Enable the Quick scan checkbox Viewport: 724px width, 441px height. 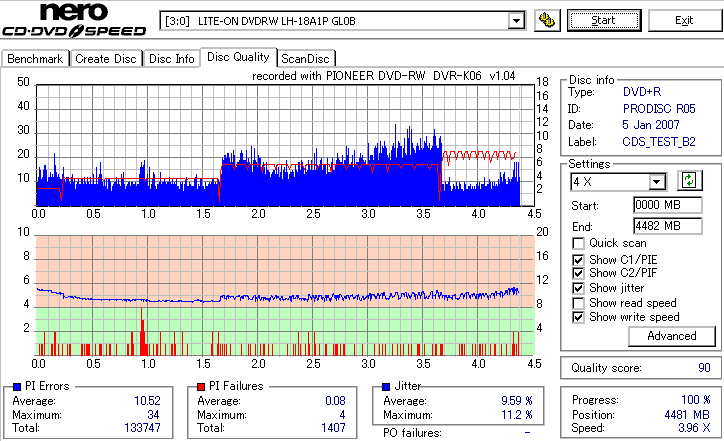(x=578, y=243)
